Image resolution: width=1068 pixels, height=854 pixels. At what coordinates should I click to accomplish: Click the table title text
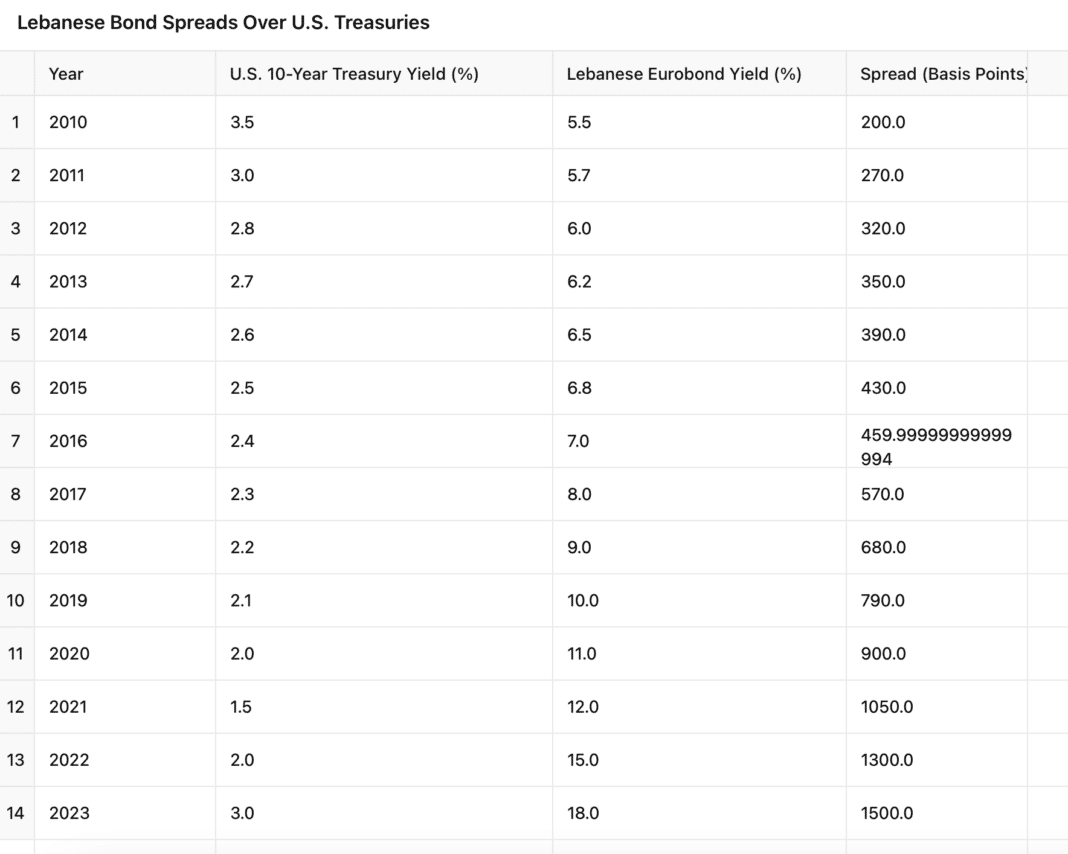coord(223,22)
